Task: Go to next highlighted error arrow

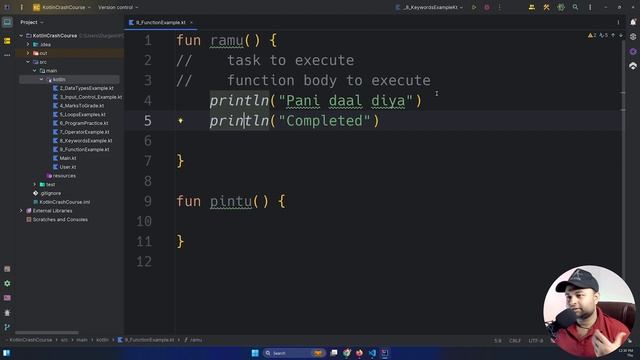Action: (621, 36)
